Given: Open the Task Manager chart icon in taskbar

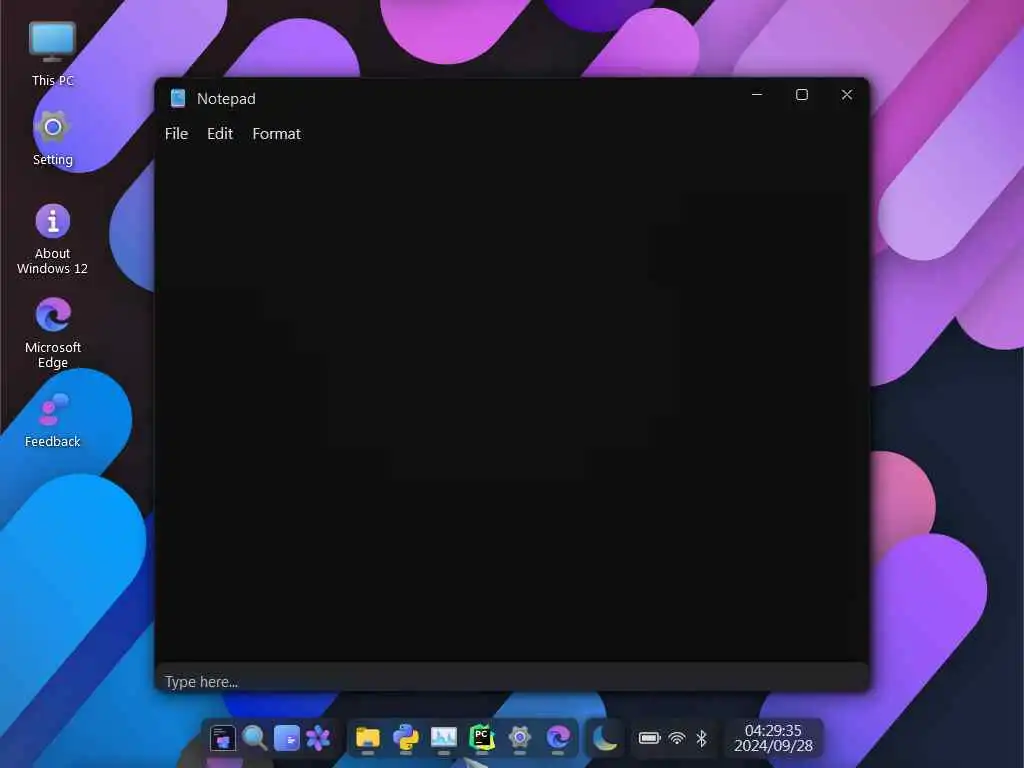Looking at the screenshot, I should 443,738.
